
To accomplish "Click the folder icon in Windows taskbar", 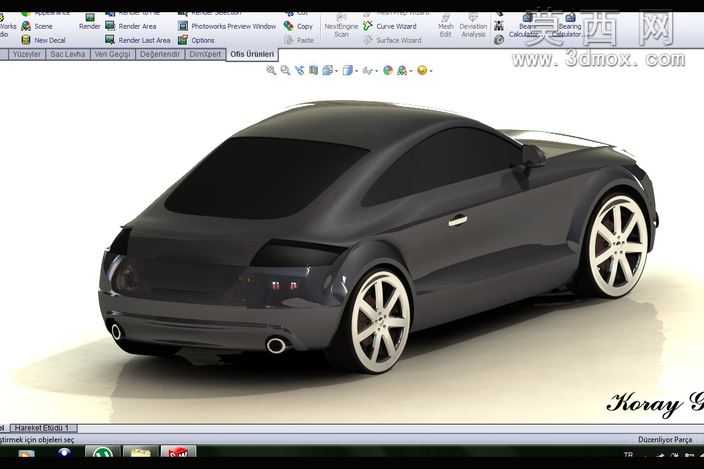I will click(x=141, y=452).
